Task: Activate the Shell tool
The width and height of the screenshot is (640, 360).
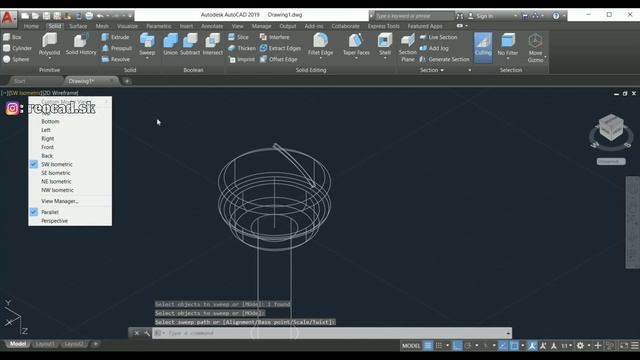Action: pos(384,44)
